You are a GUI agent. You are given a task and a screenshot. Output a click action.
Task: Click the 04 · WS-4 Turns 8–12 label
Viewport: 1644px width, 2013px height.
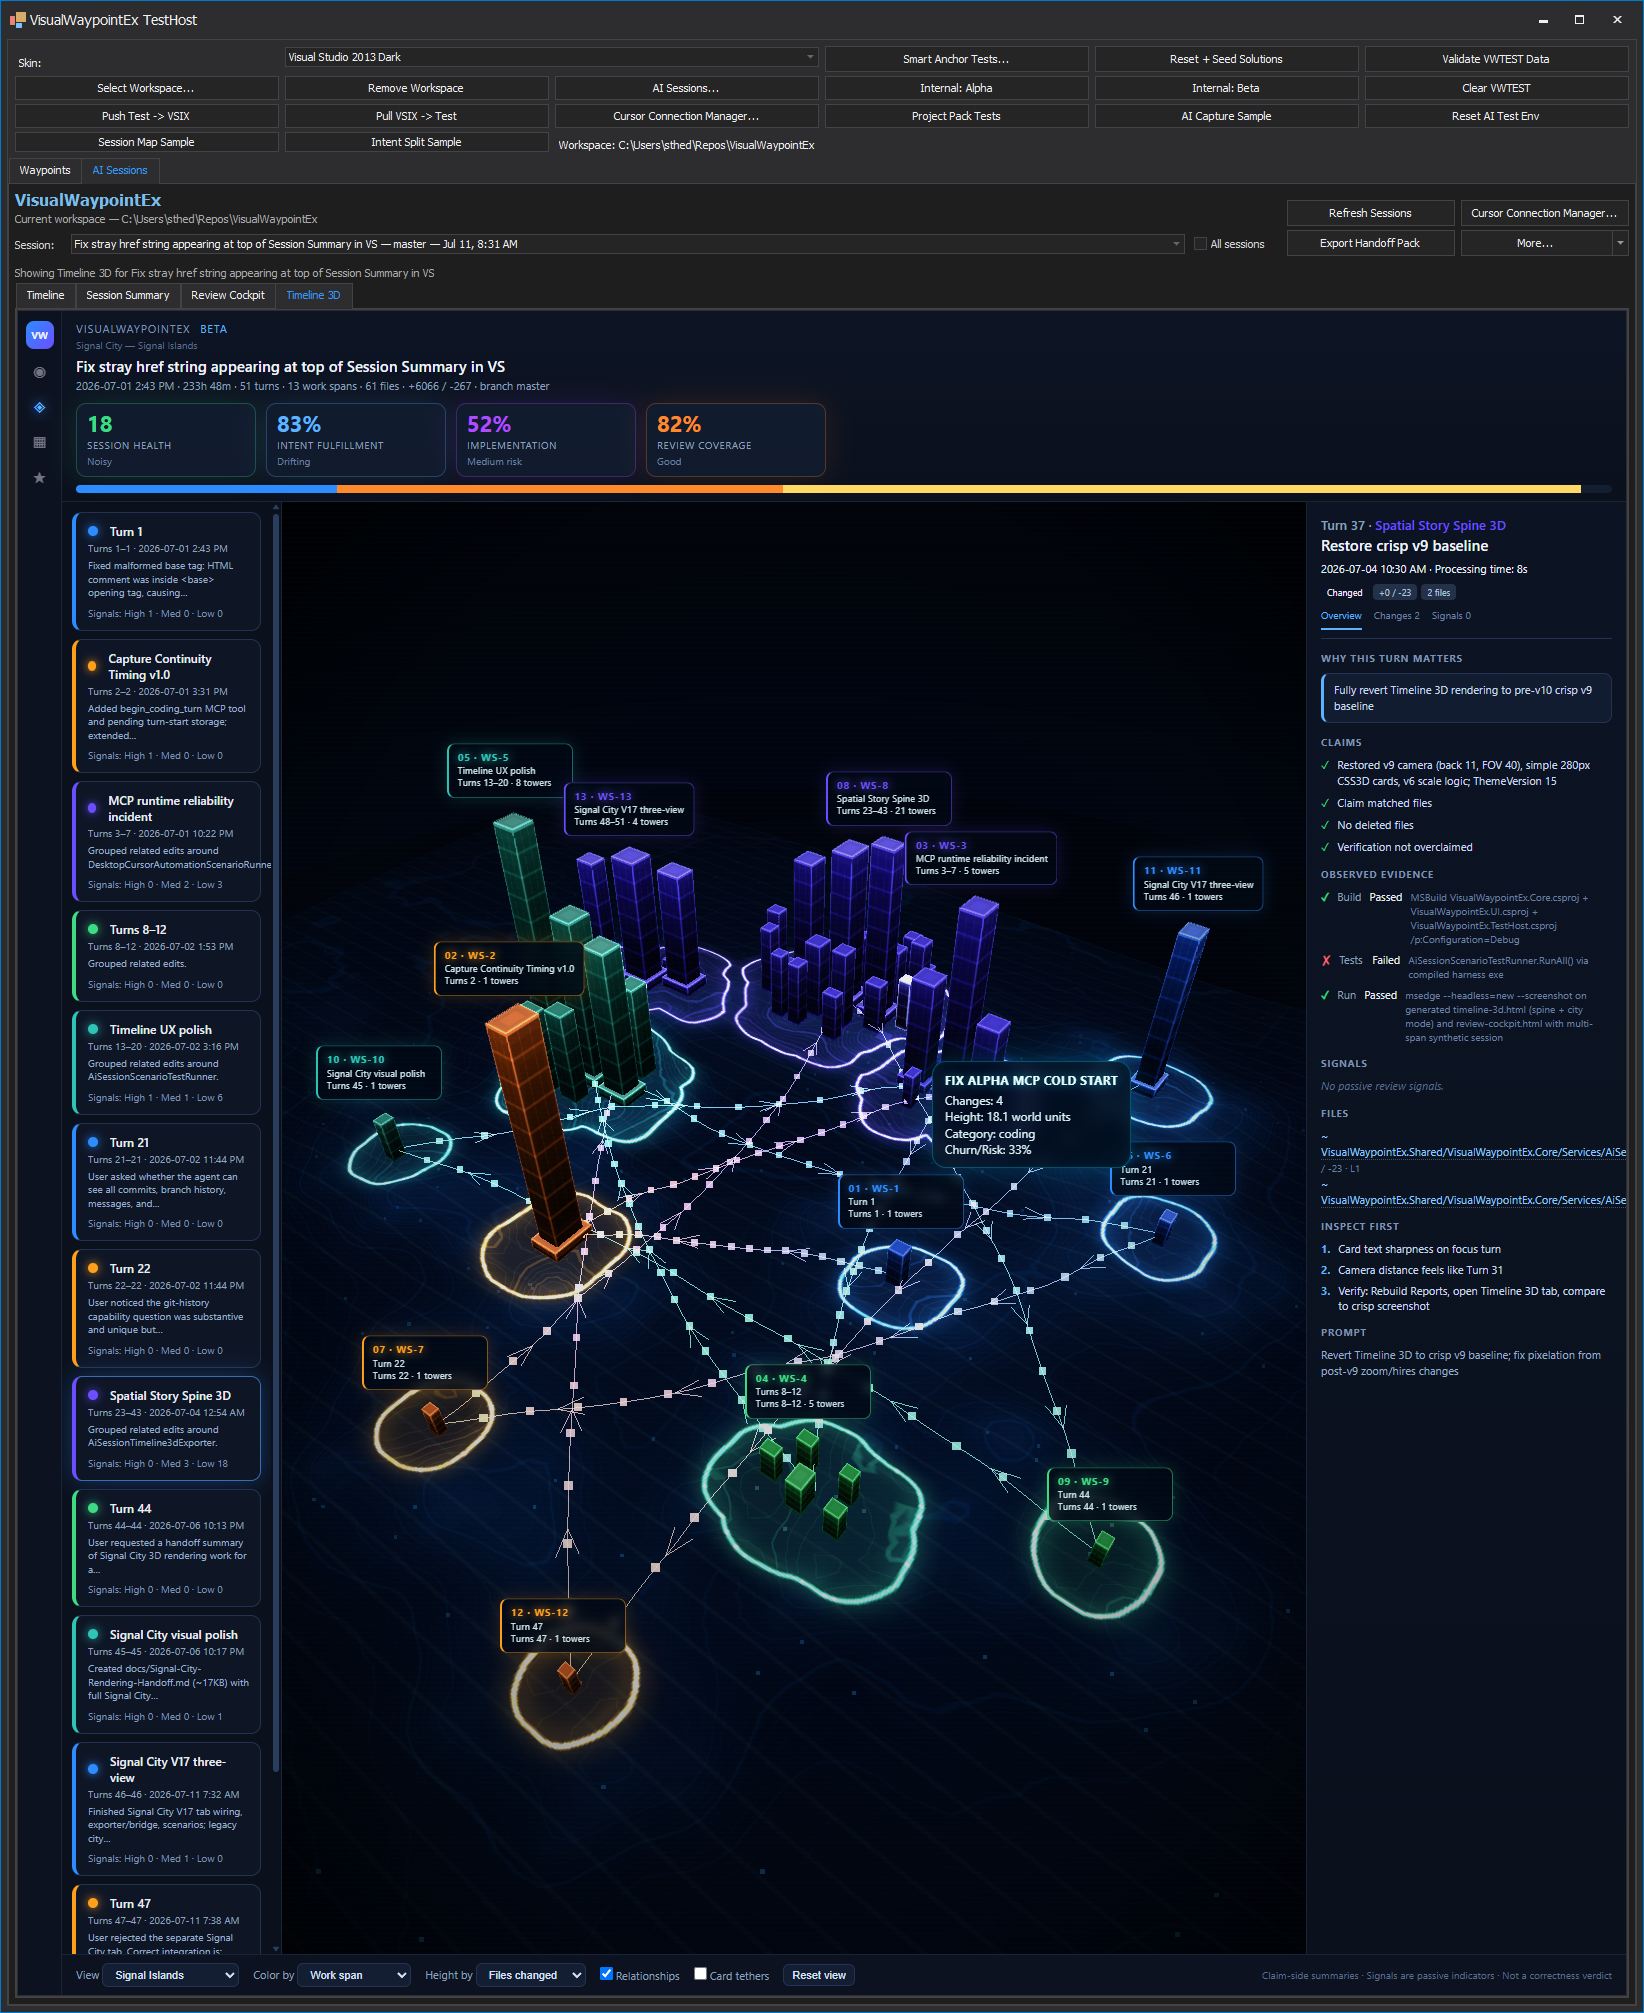point(808,1391)
